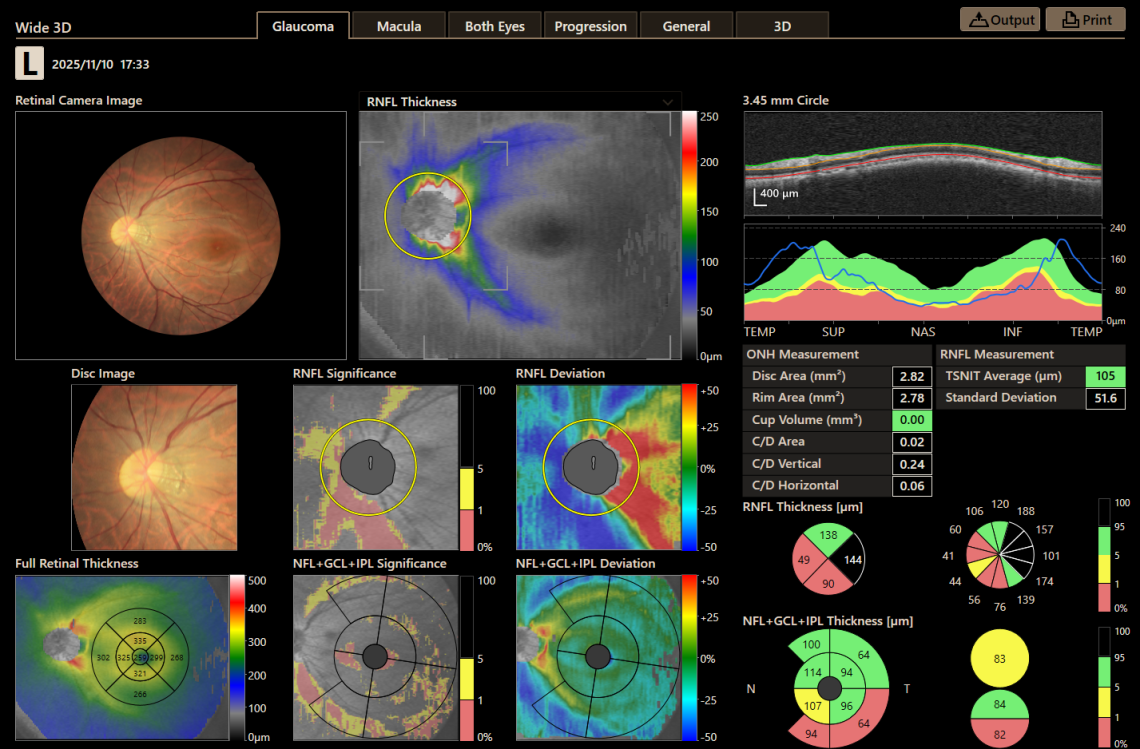Select the left-eye L indicator

pos(29,63)
